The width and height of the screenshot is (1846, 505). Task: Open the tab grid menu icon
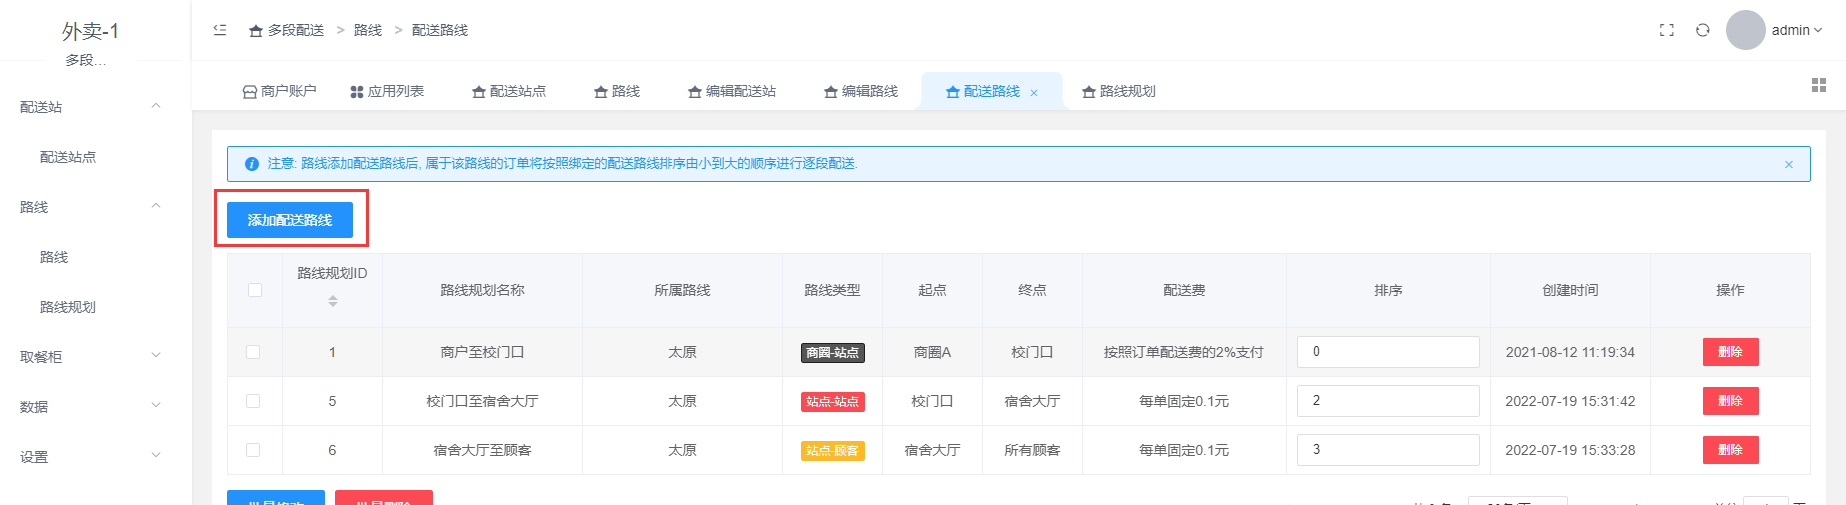[x=1818, y=86]
